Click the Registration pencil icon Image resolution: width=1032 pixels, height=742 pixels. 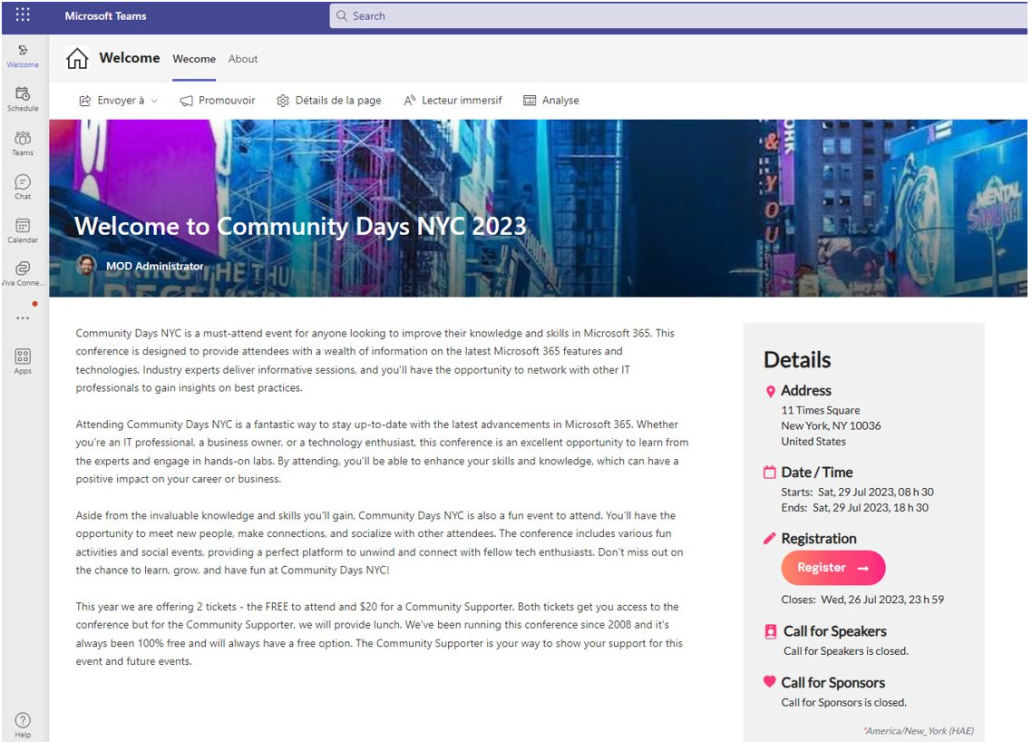[x=769, y=539]
